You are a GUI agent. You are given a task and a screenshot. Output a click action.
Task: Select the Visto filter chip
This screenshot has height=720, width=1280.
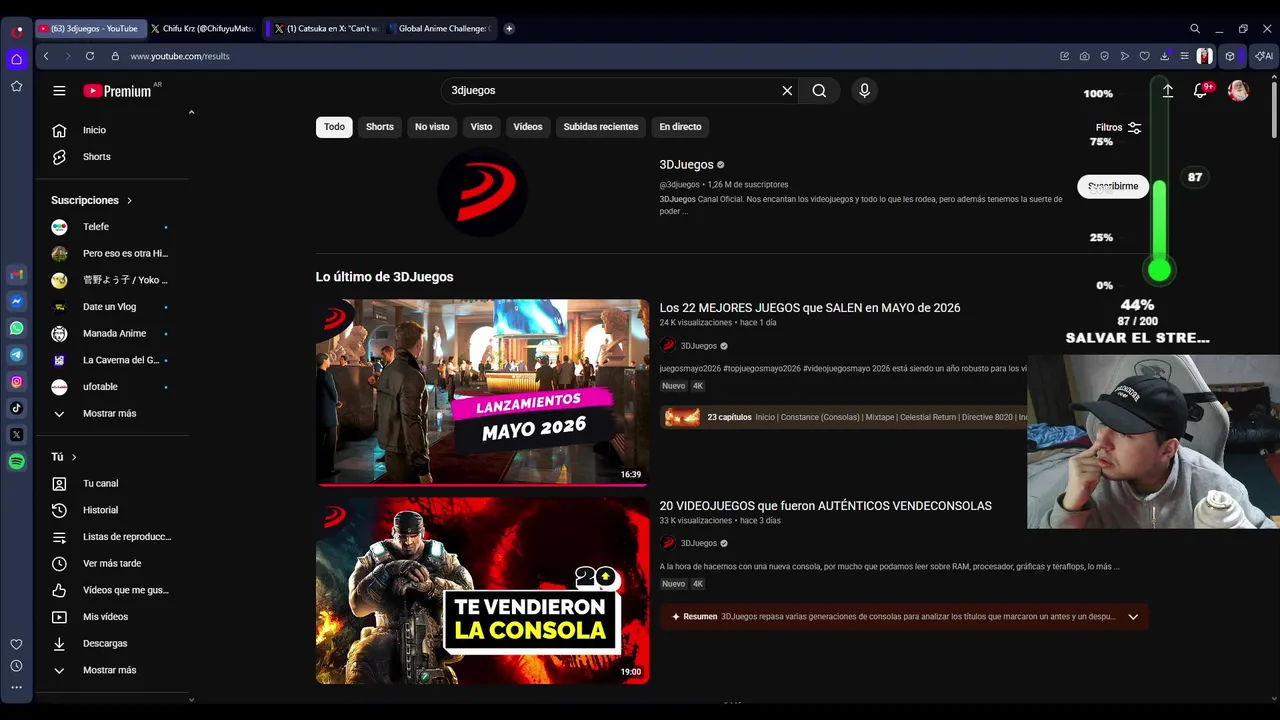[x=482, y=127]
